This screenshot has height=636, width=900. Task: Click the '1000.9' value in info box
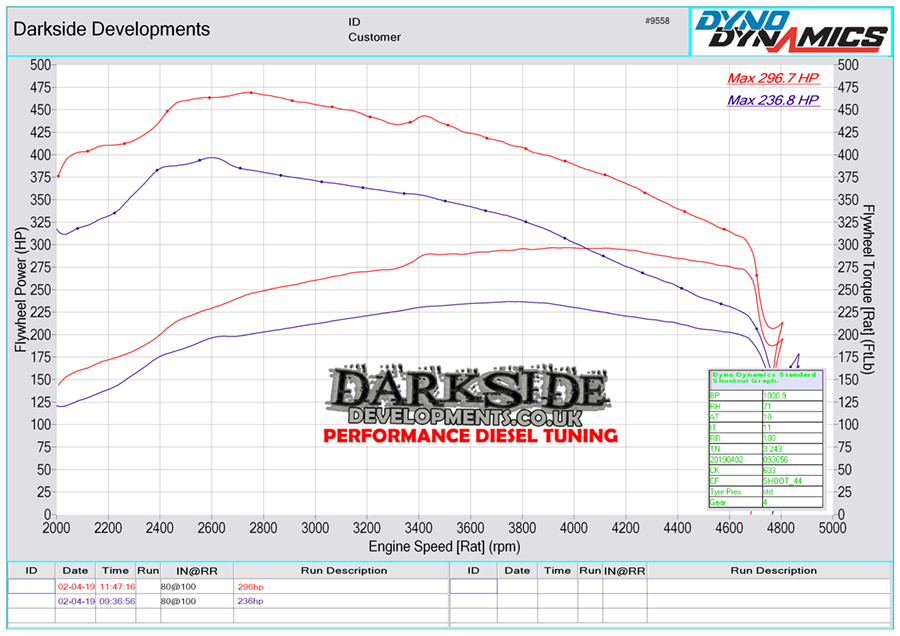pos(775,395)
